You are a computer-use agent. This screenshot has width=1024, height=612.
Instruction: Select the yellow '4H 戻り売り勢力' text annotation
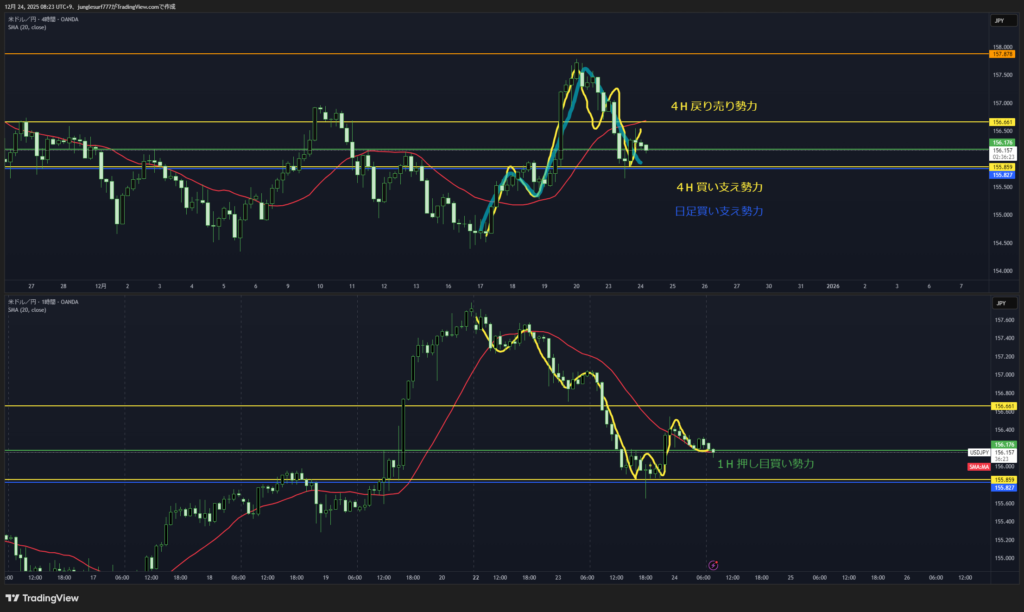click(x=714, y=105)
